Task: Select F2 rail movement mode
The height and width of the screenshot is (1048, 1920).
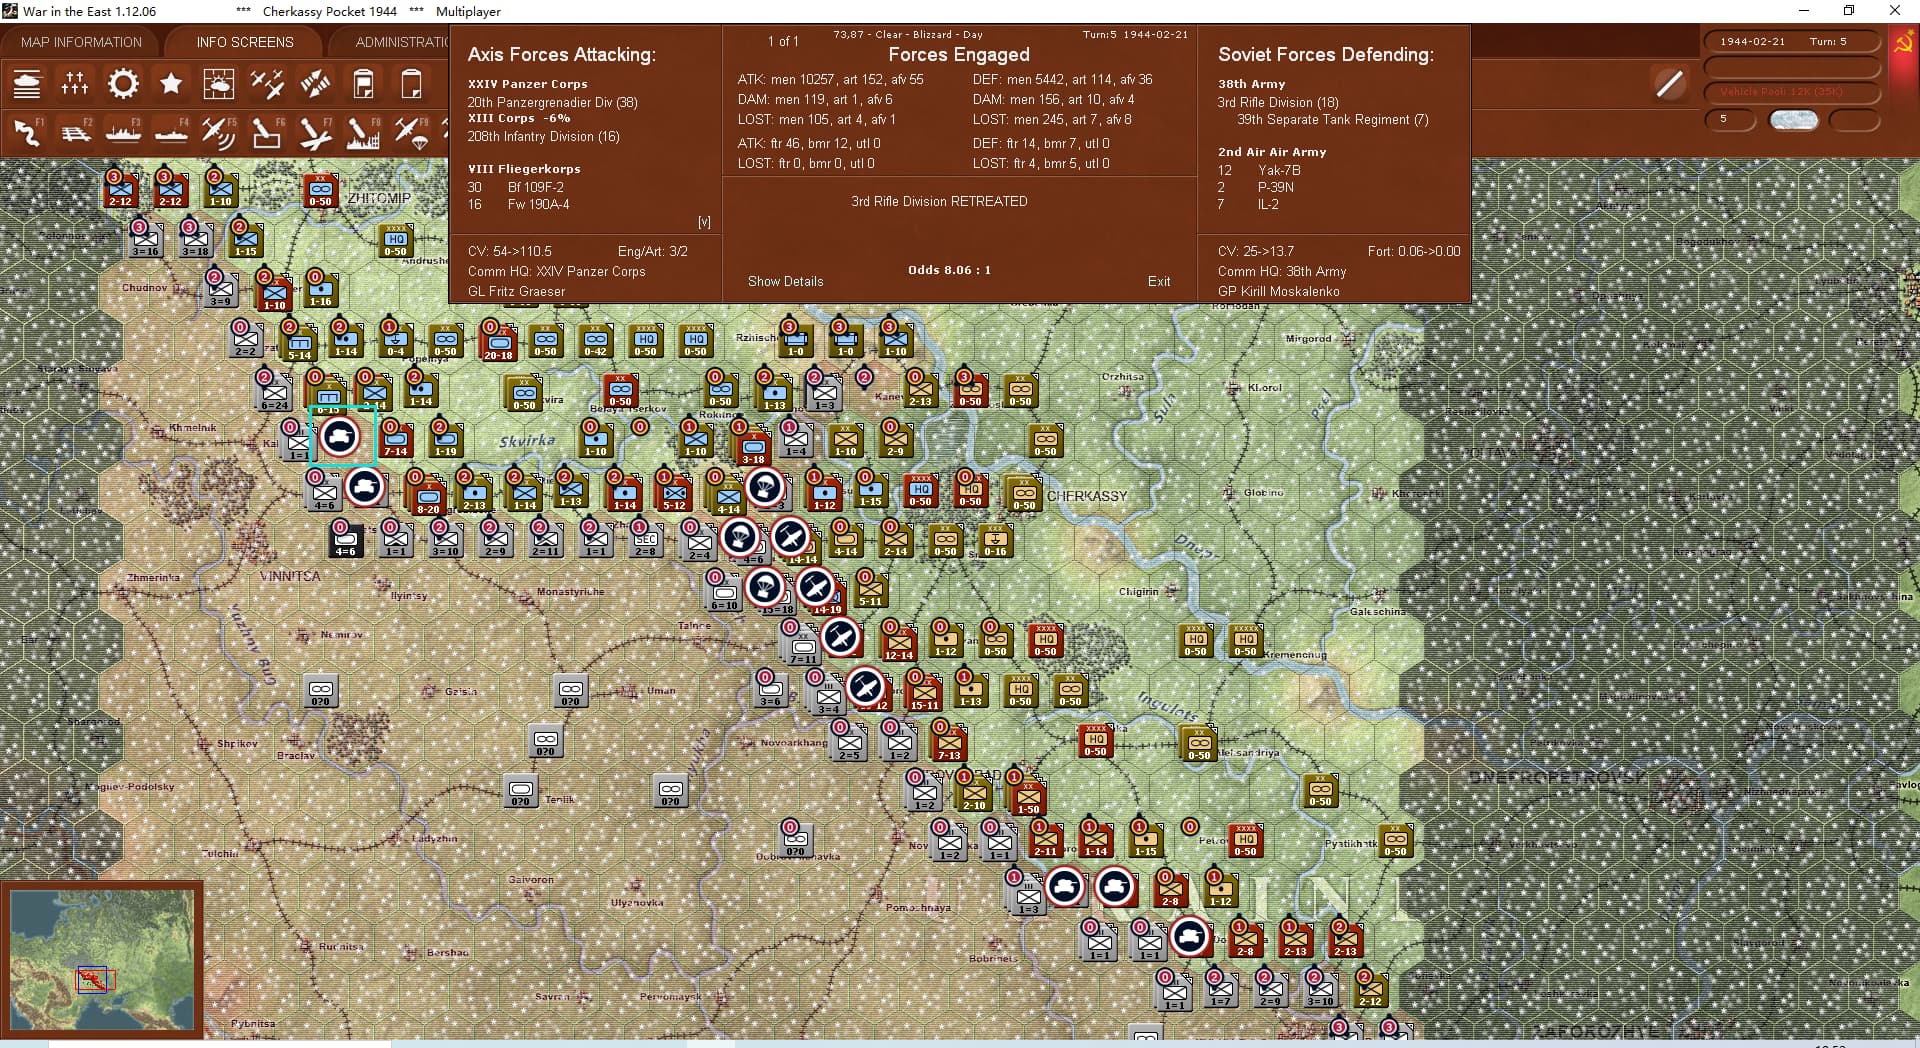Action: point(75,133)
